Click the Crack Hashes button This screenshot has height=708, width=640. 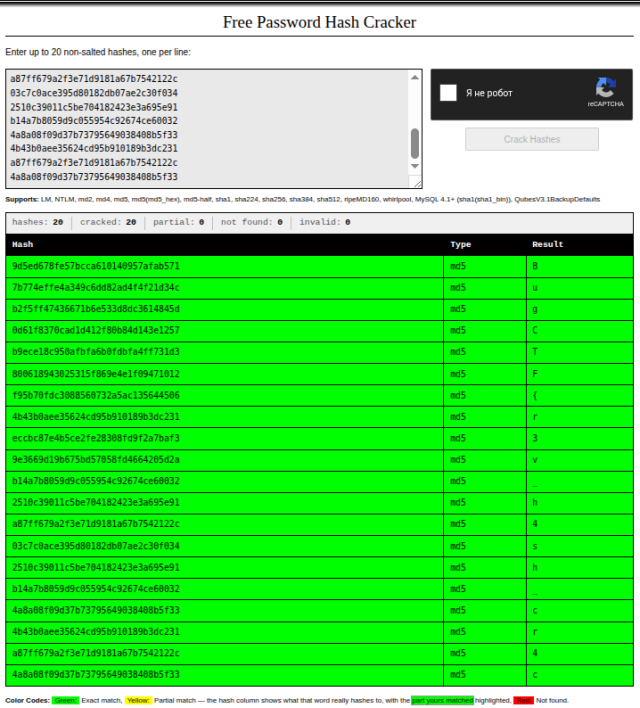532,139
